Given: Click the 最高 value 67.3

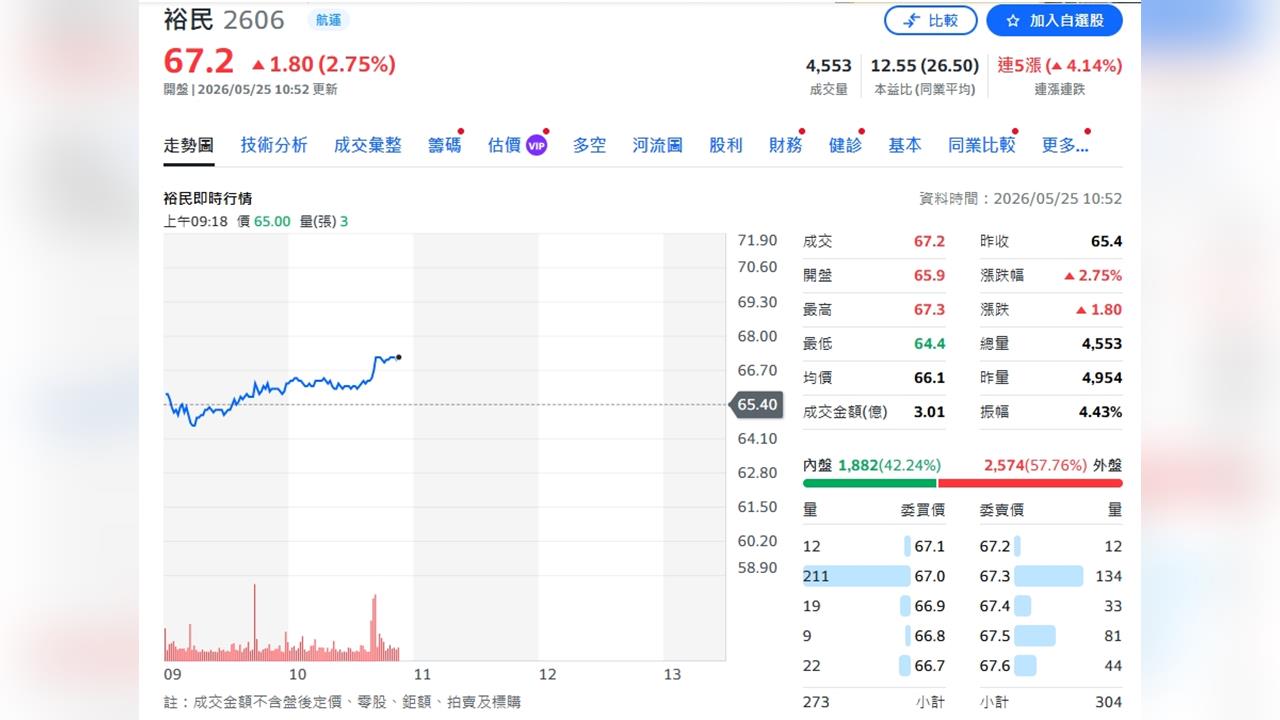Looking at the screenshot, I should 929,310.
